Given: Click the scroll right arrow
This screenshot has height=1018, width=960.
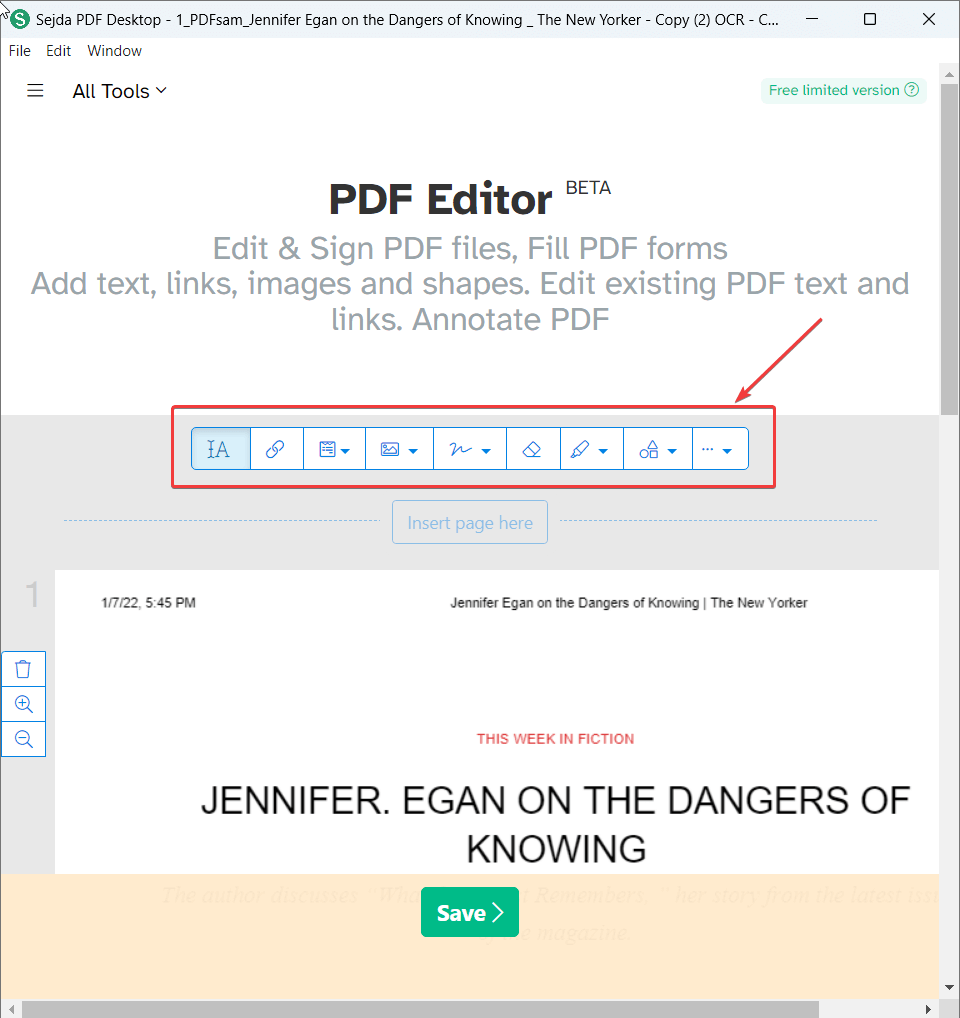Looking at the screenshot, I should tap(929, 1010).
